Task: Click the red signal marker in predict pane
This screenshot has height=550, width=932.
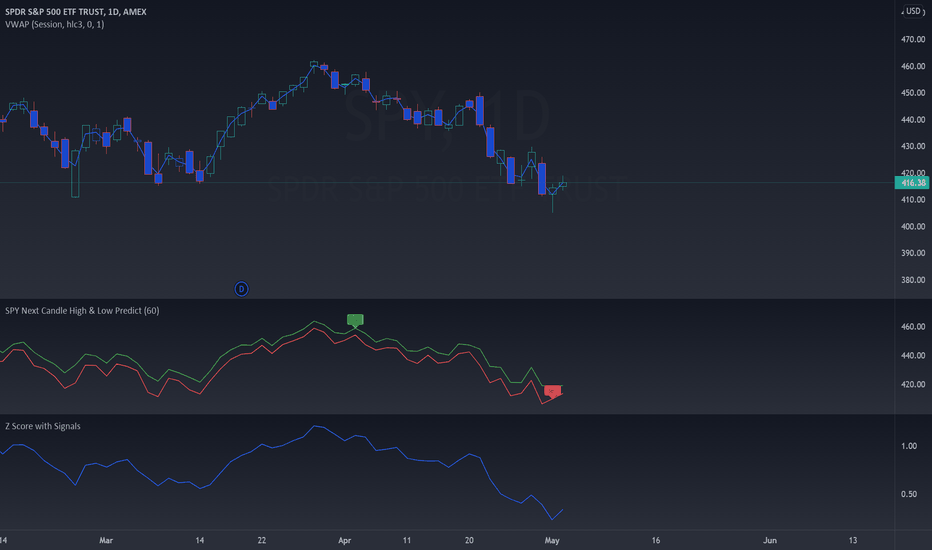Action: (553, 391)
